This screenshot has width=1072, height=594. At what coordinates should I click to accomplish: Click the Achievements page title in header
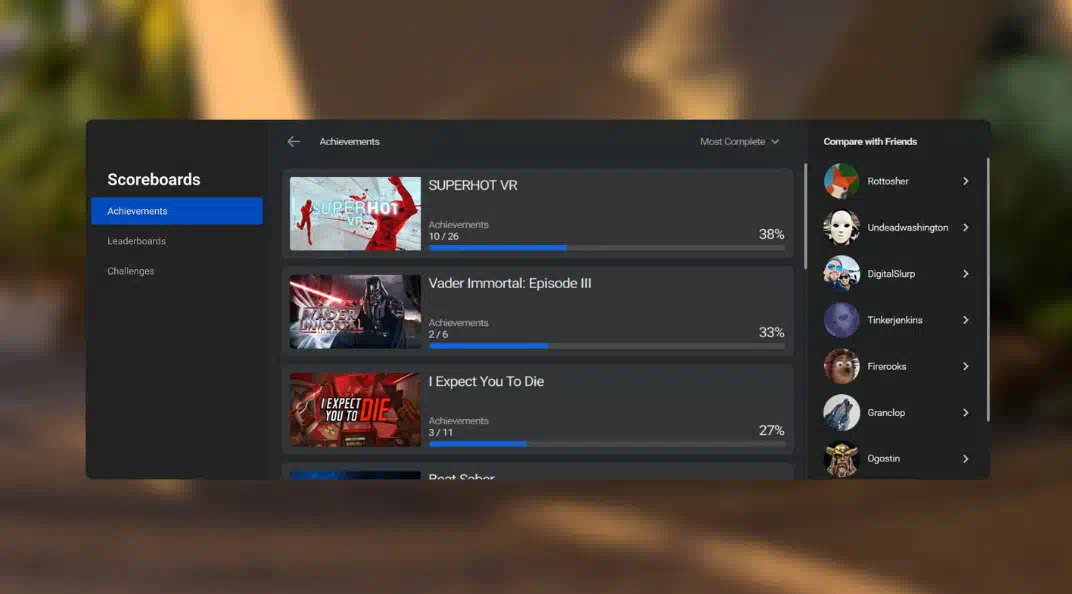(349, 141)
